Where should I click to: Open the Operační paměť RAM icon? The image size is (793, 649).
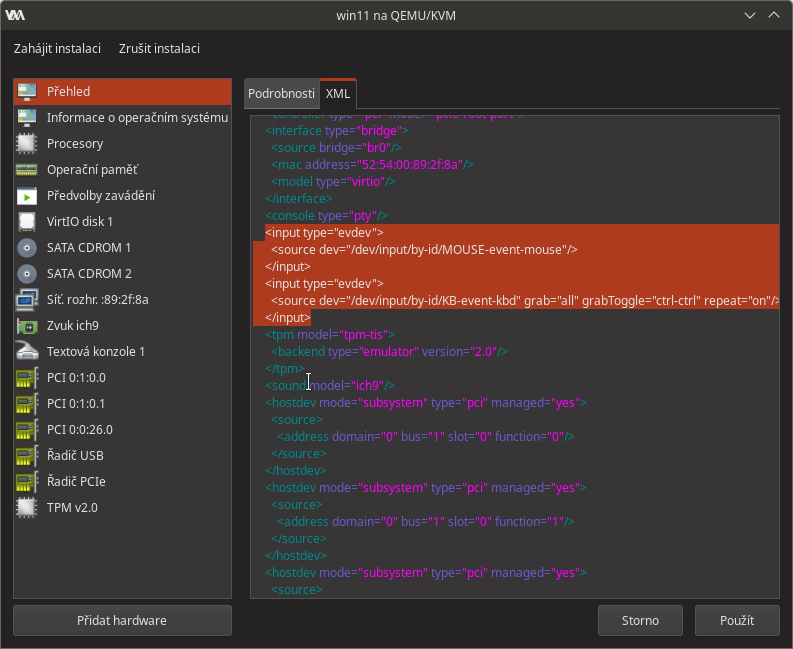27,169
